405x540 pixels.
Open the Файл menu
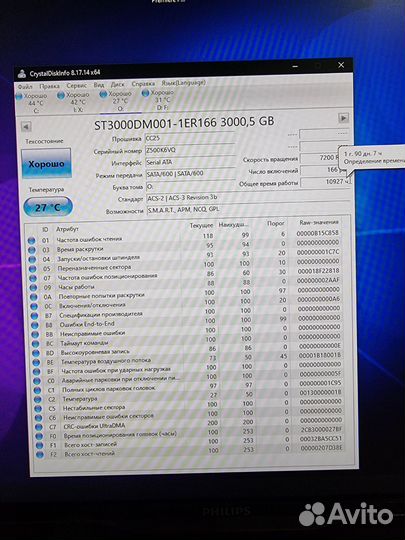click(25, 86)
